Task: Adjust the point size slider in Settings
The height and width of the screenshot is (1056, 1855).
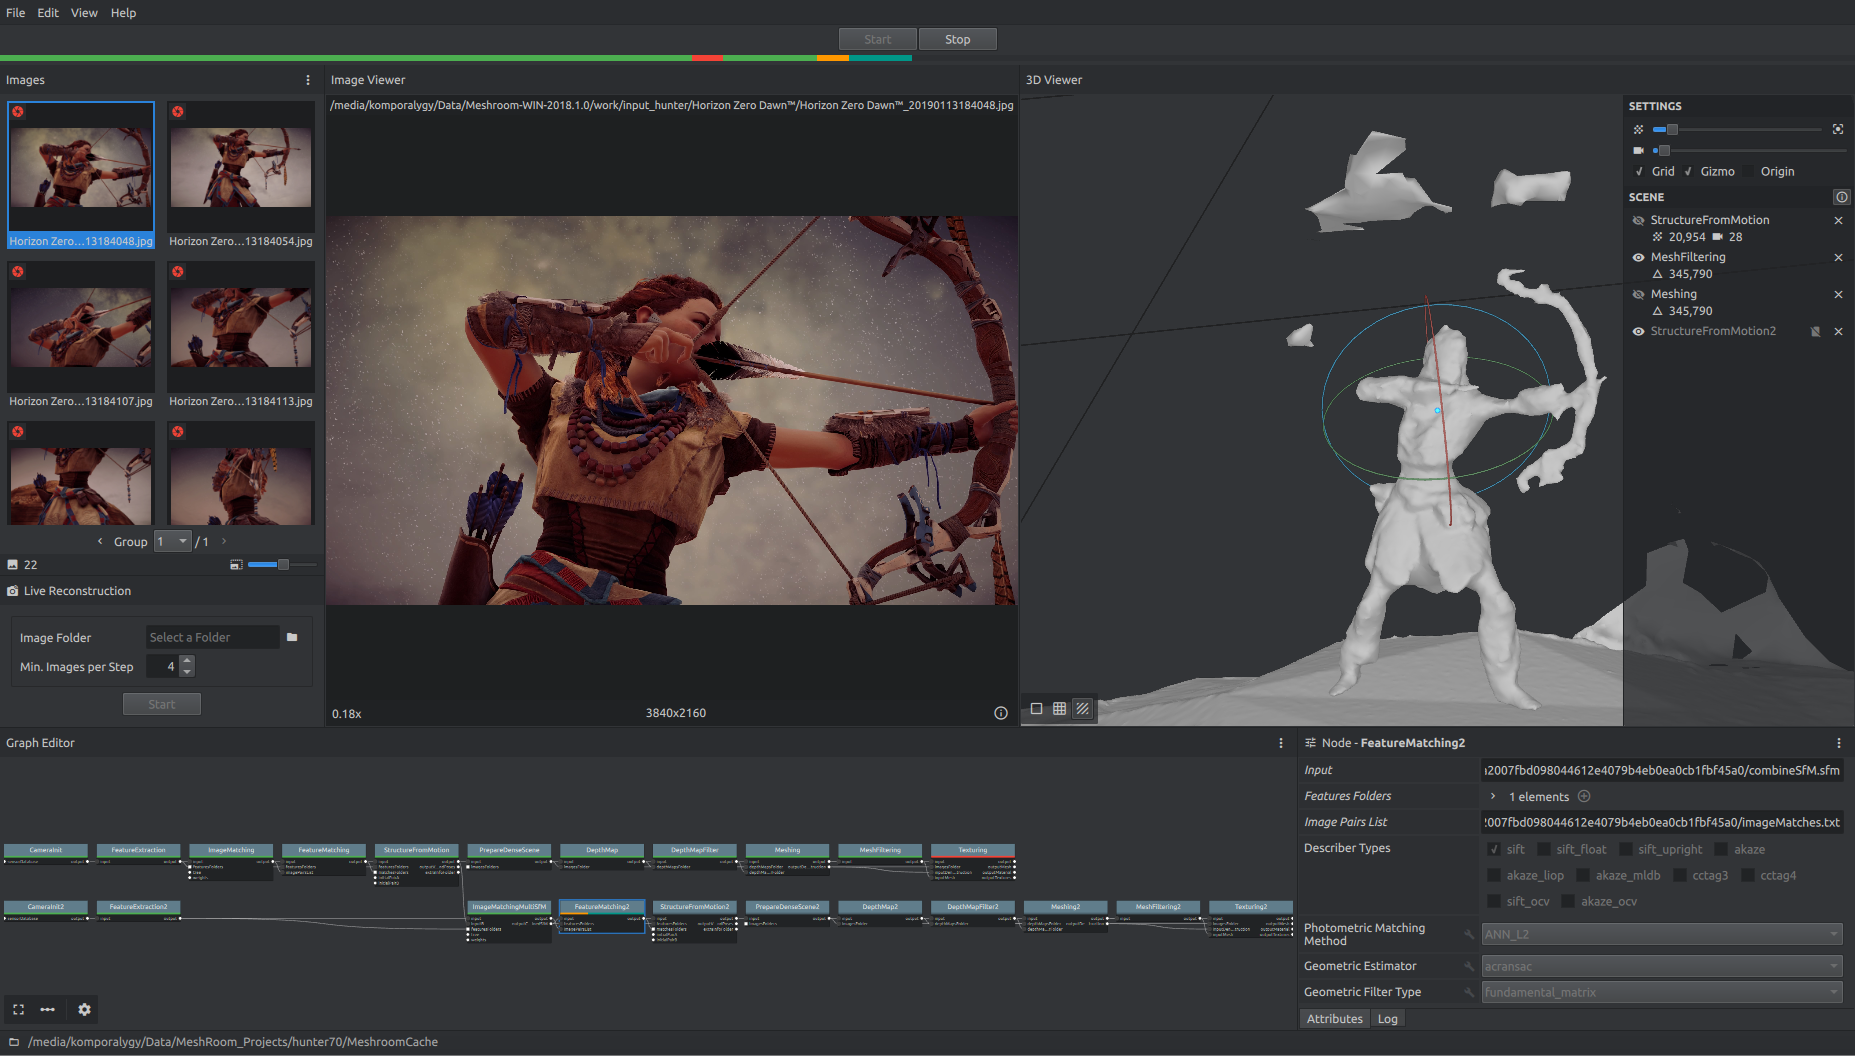Action: [x=1736, y=129]
